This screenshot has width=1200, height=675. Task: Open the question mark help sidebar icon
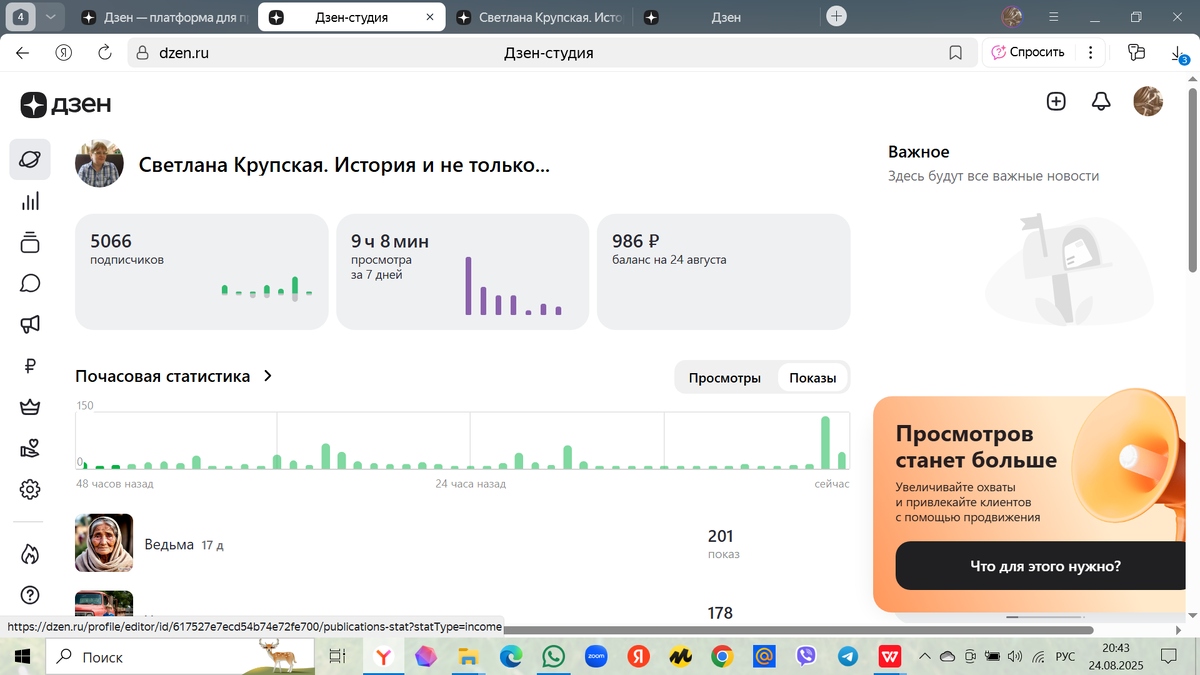30,594
